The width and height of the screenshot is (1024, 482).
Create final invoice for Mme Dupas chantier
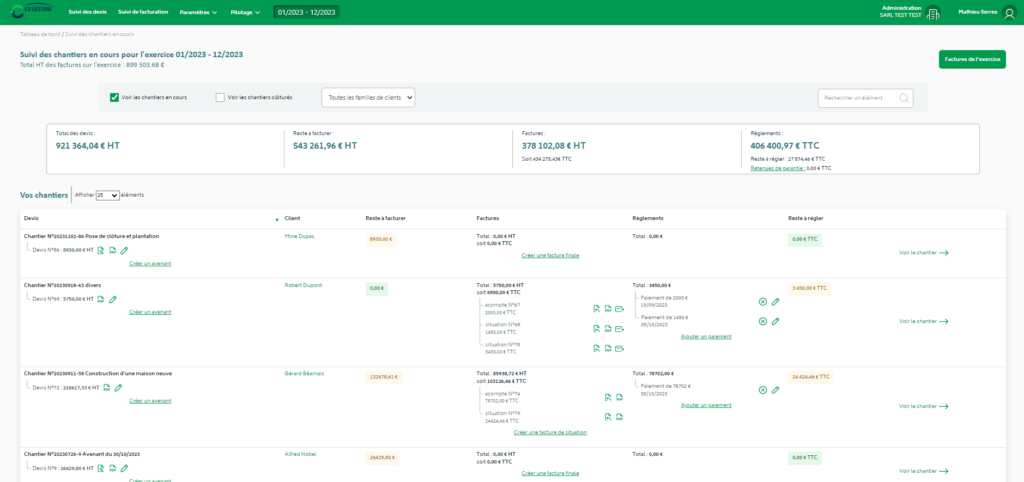point(551,255)
